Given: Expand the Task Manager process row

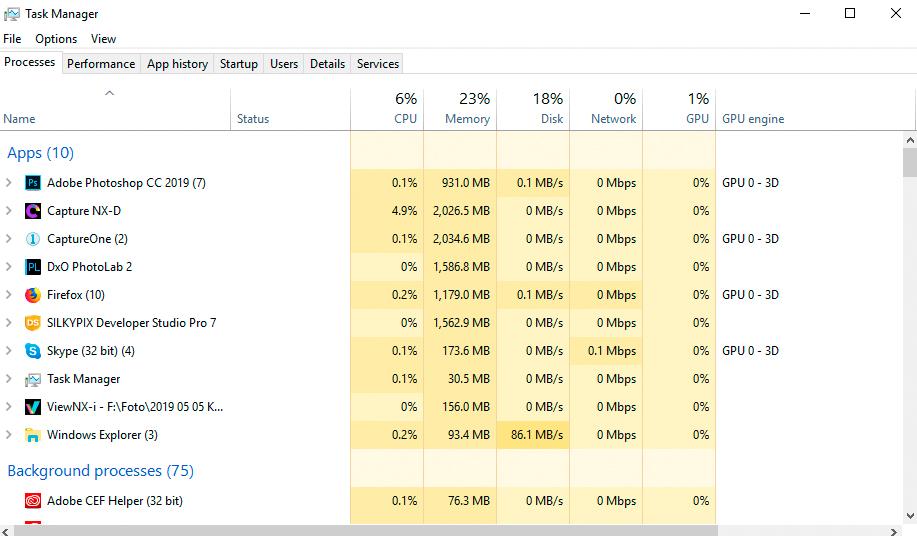Looking at the screenshot, I should pyautogui.click(x=9, y=379).
